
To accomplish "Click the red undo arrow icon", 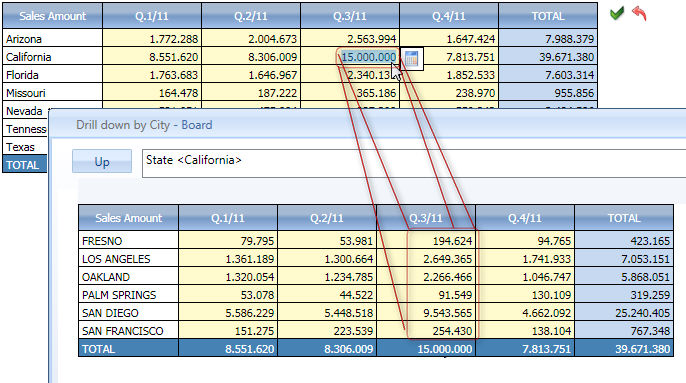I will pos(639,13).
